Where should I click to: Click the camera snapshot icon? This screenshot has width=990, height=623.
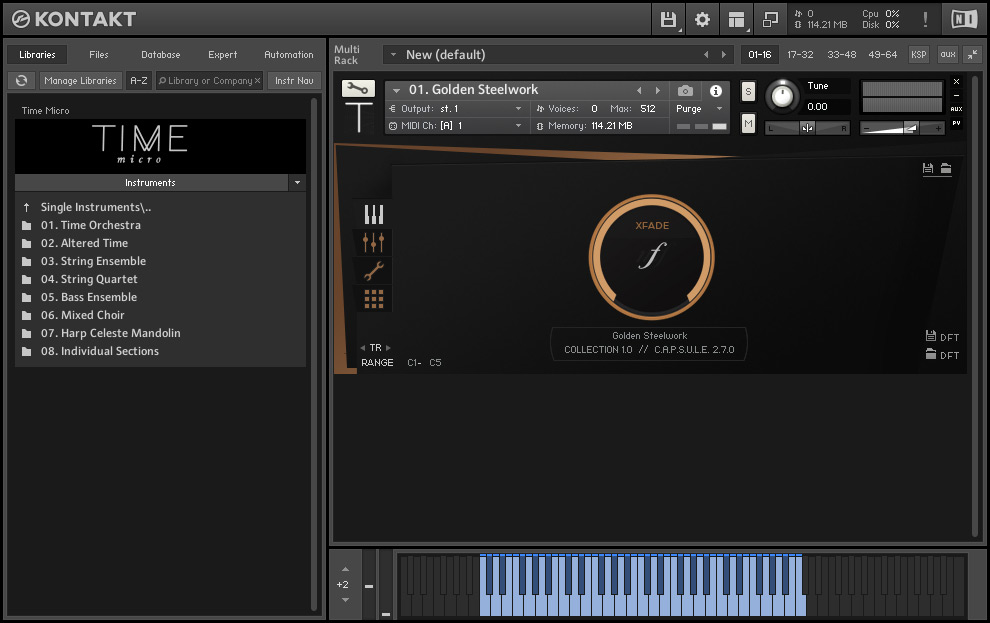pos(685,90)
